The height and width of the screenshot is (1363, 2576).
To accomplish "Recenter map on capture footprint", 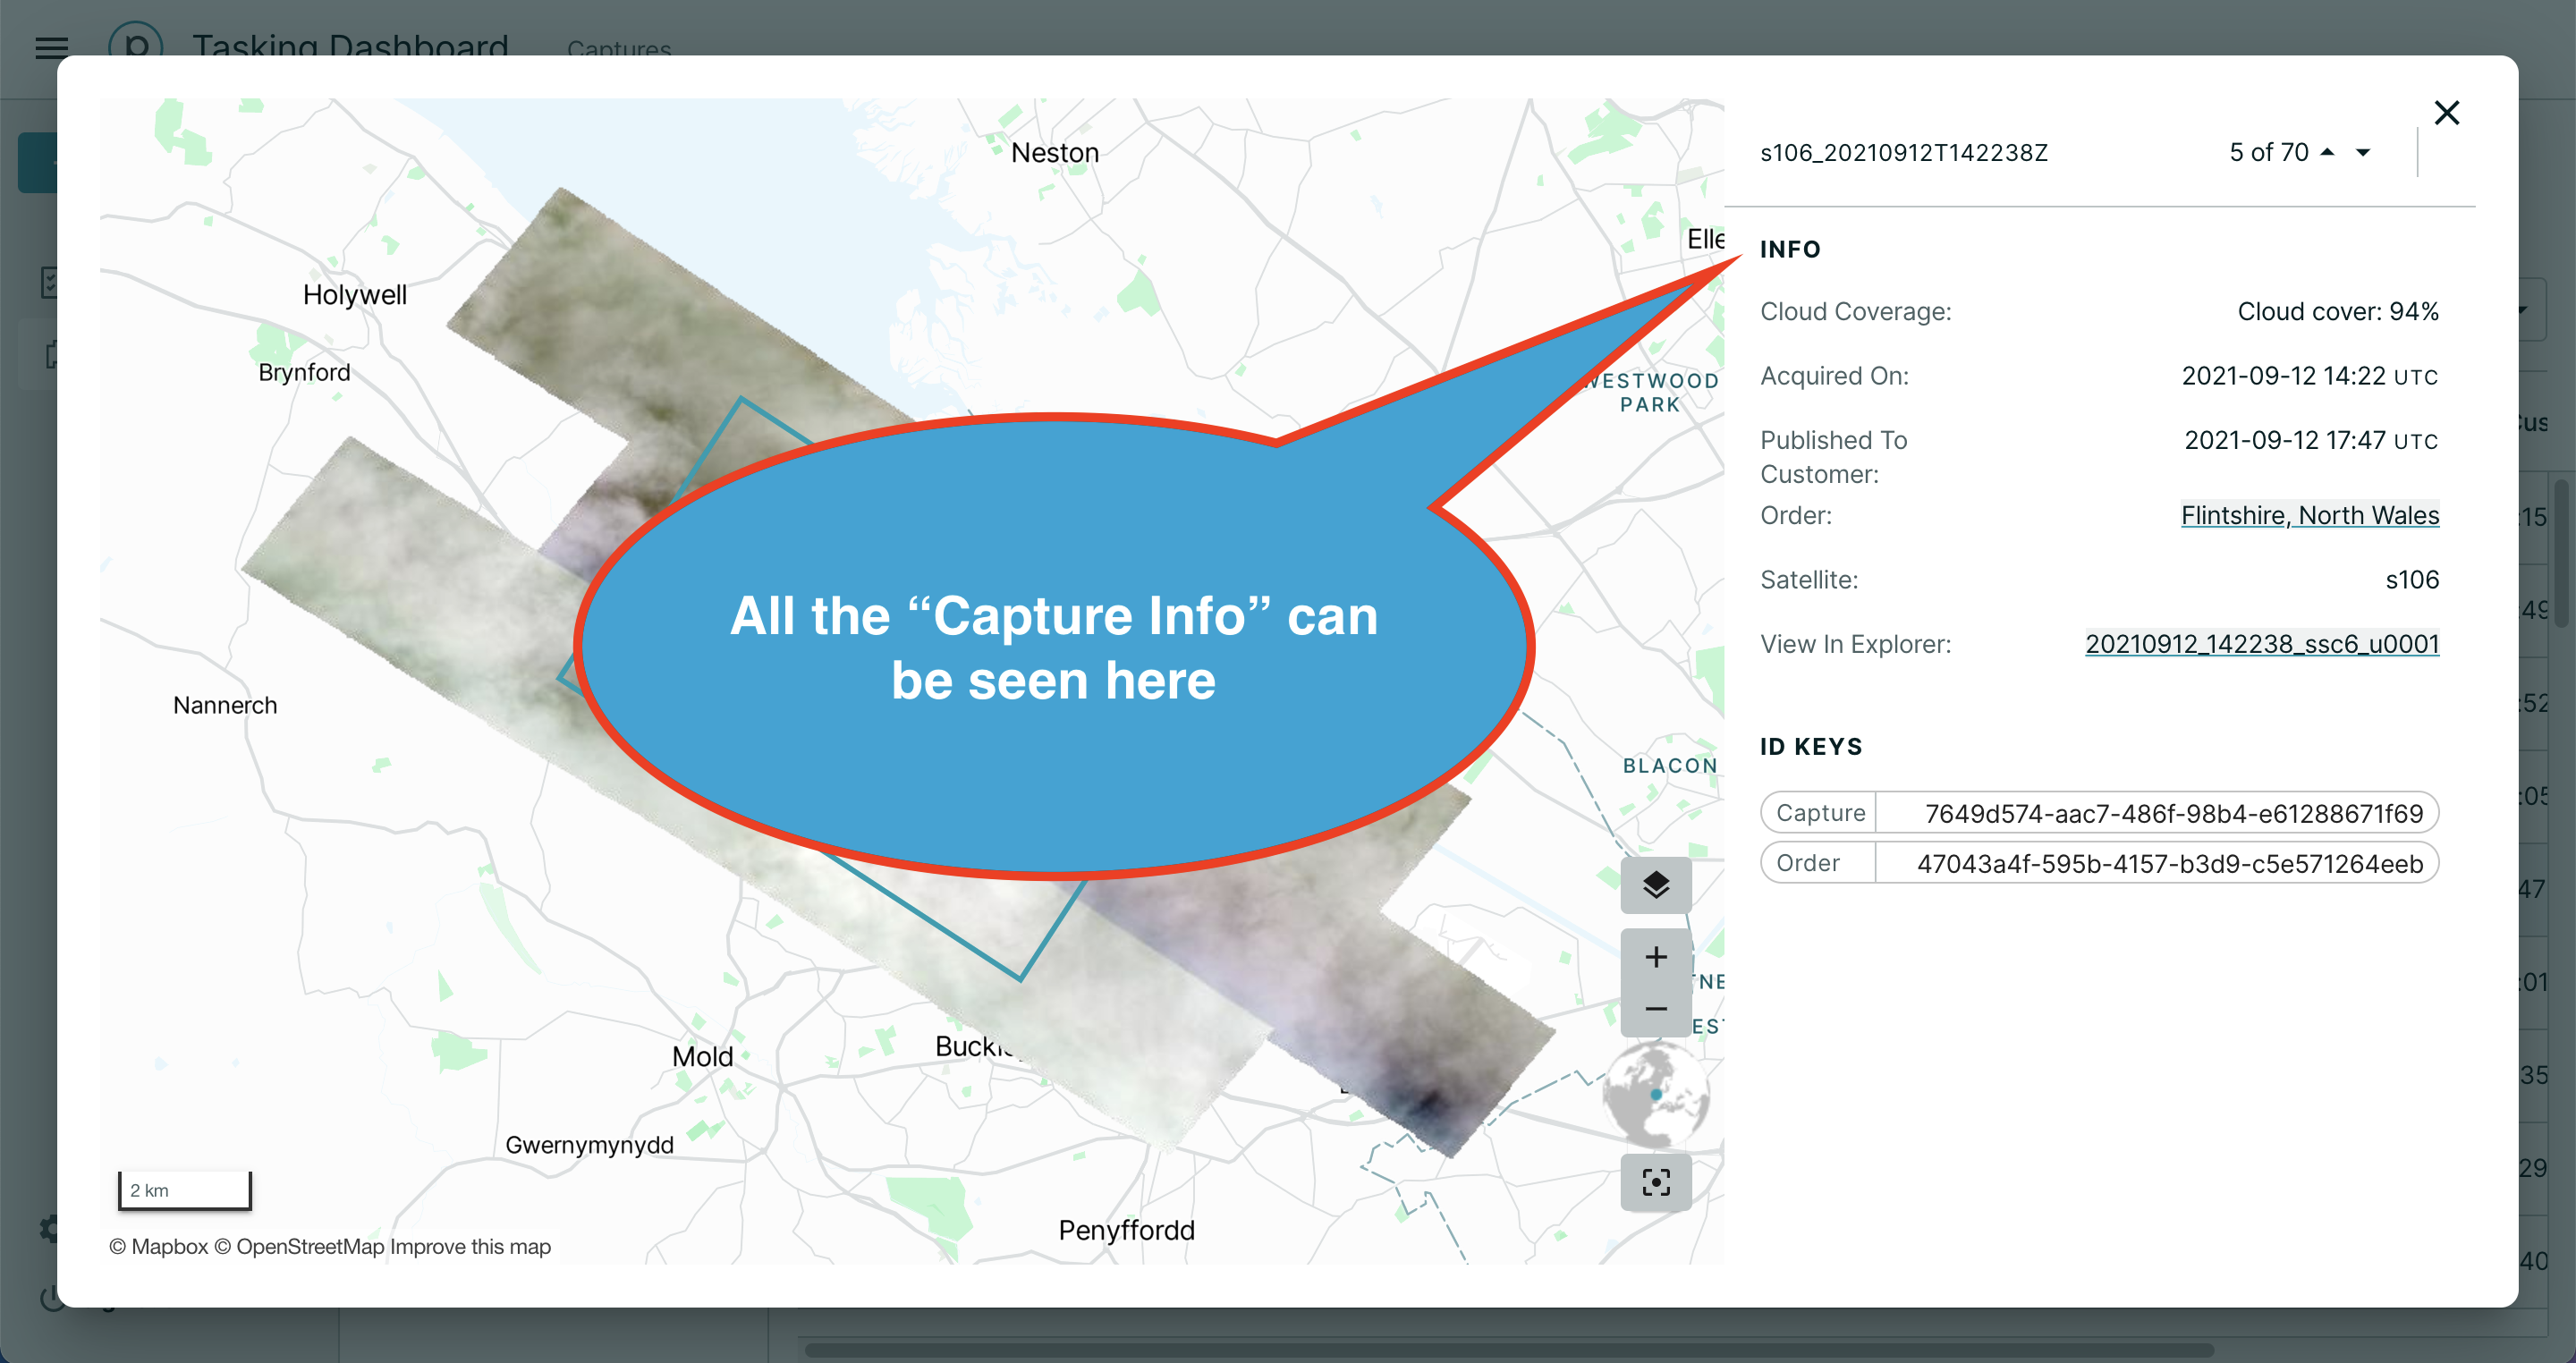I will [1656, 1182].
